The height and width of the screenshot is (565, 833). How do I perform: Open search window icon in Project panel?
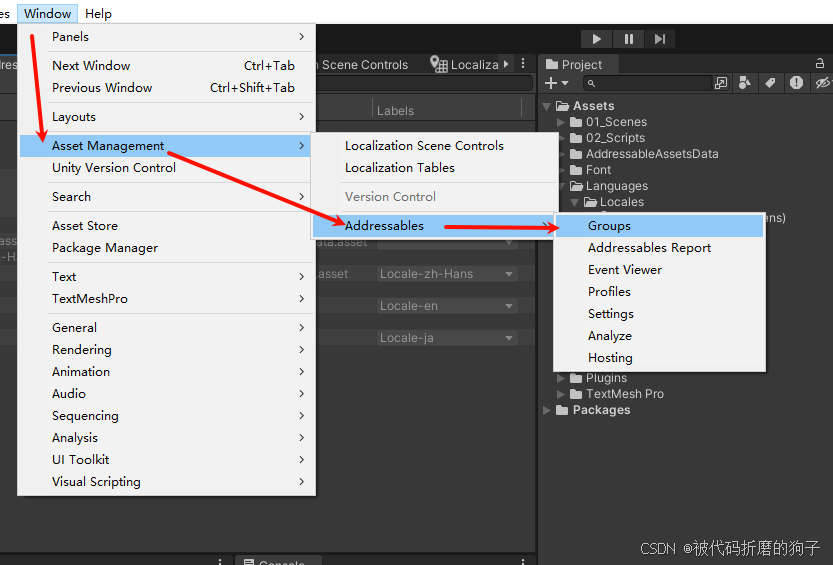pyautogui.click(x=721, y=83)
